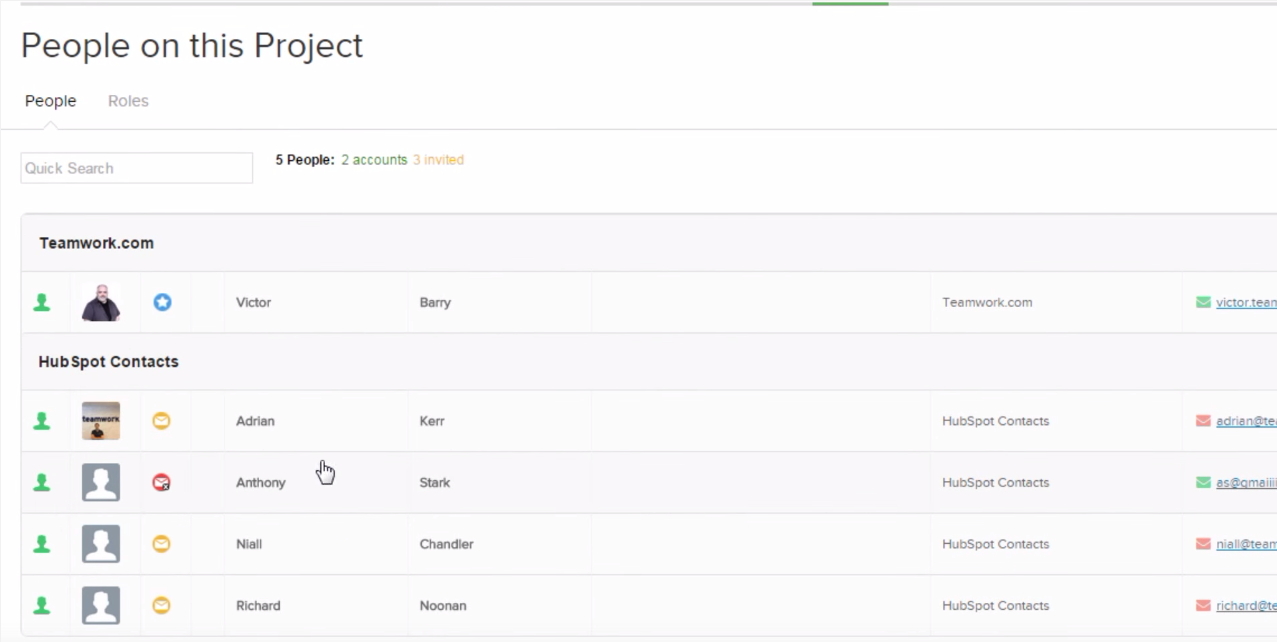This screenshot has width=1277, height=642.
Task: Filter by the '3 invited' link
Action: (x=438, y=160)
